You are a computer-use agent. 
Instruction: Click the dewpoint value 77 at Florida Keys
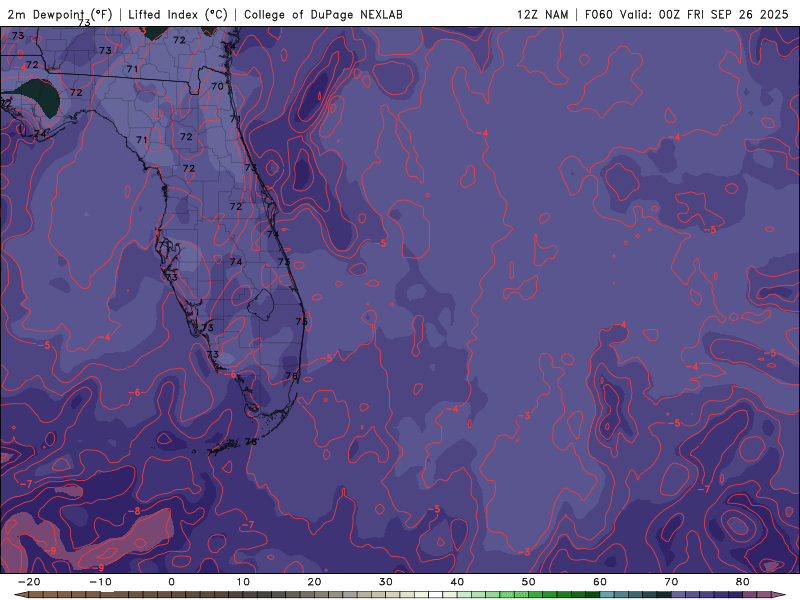click(x=213, y=453)
